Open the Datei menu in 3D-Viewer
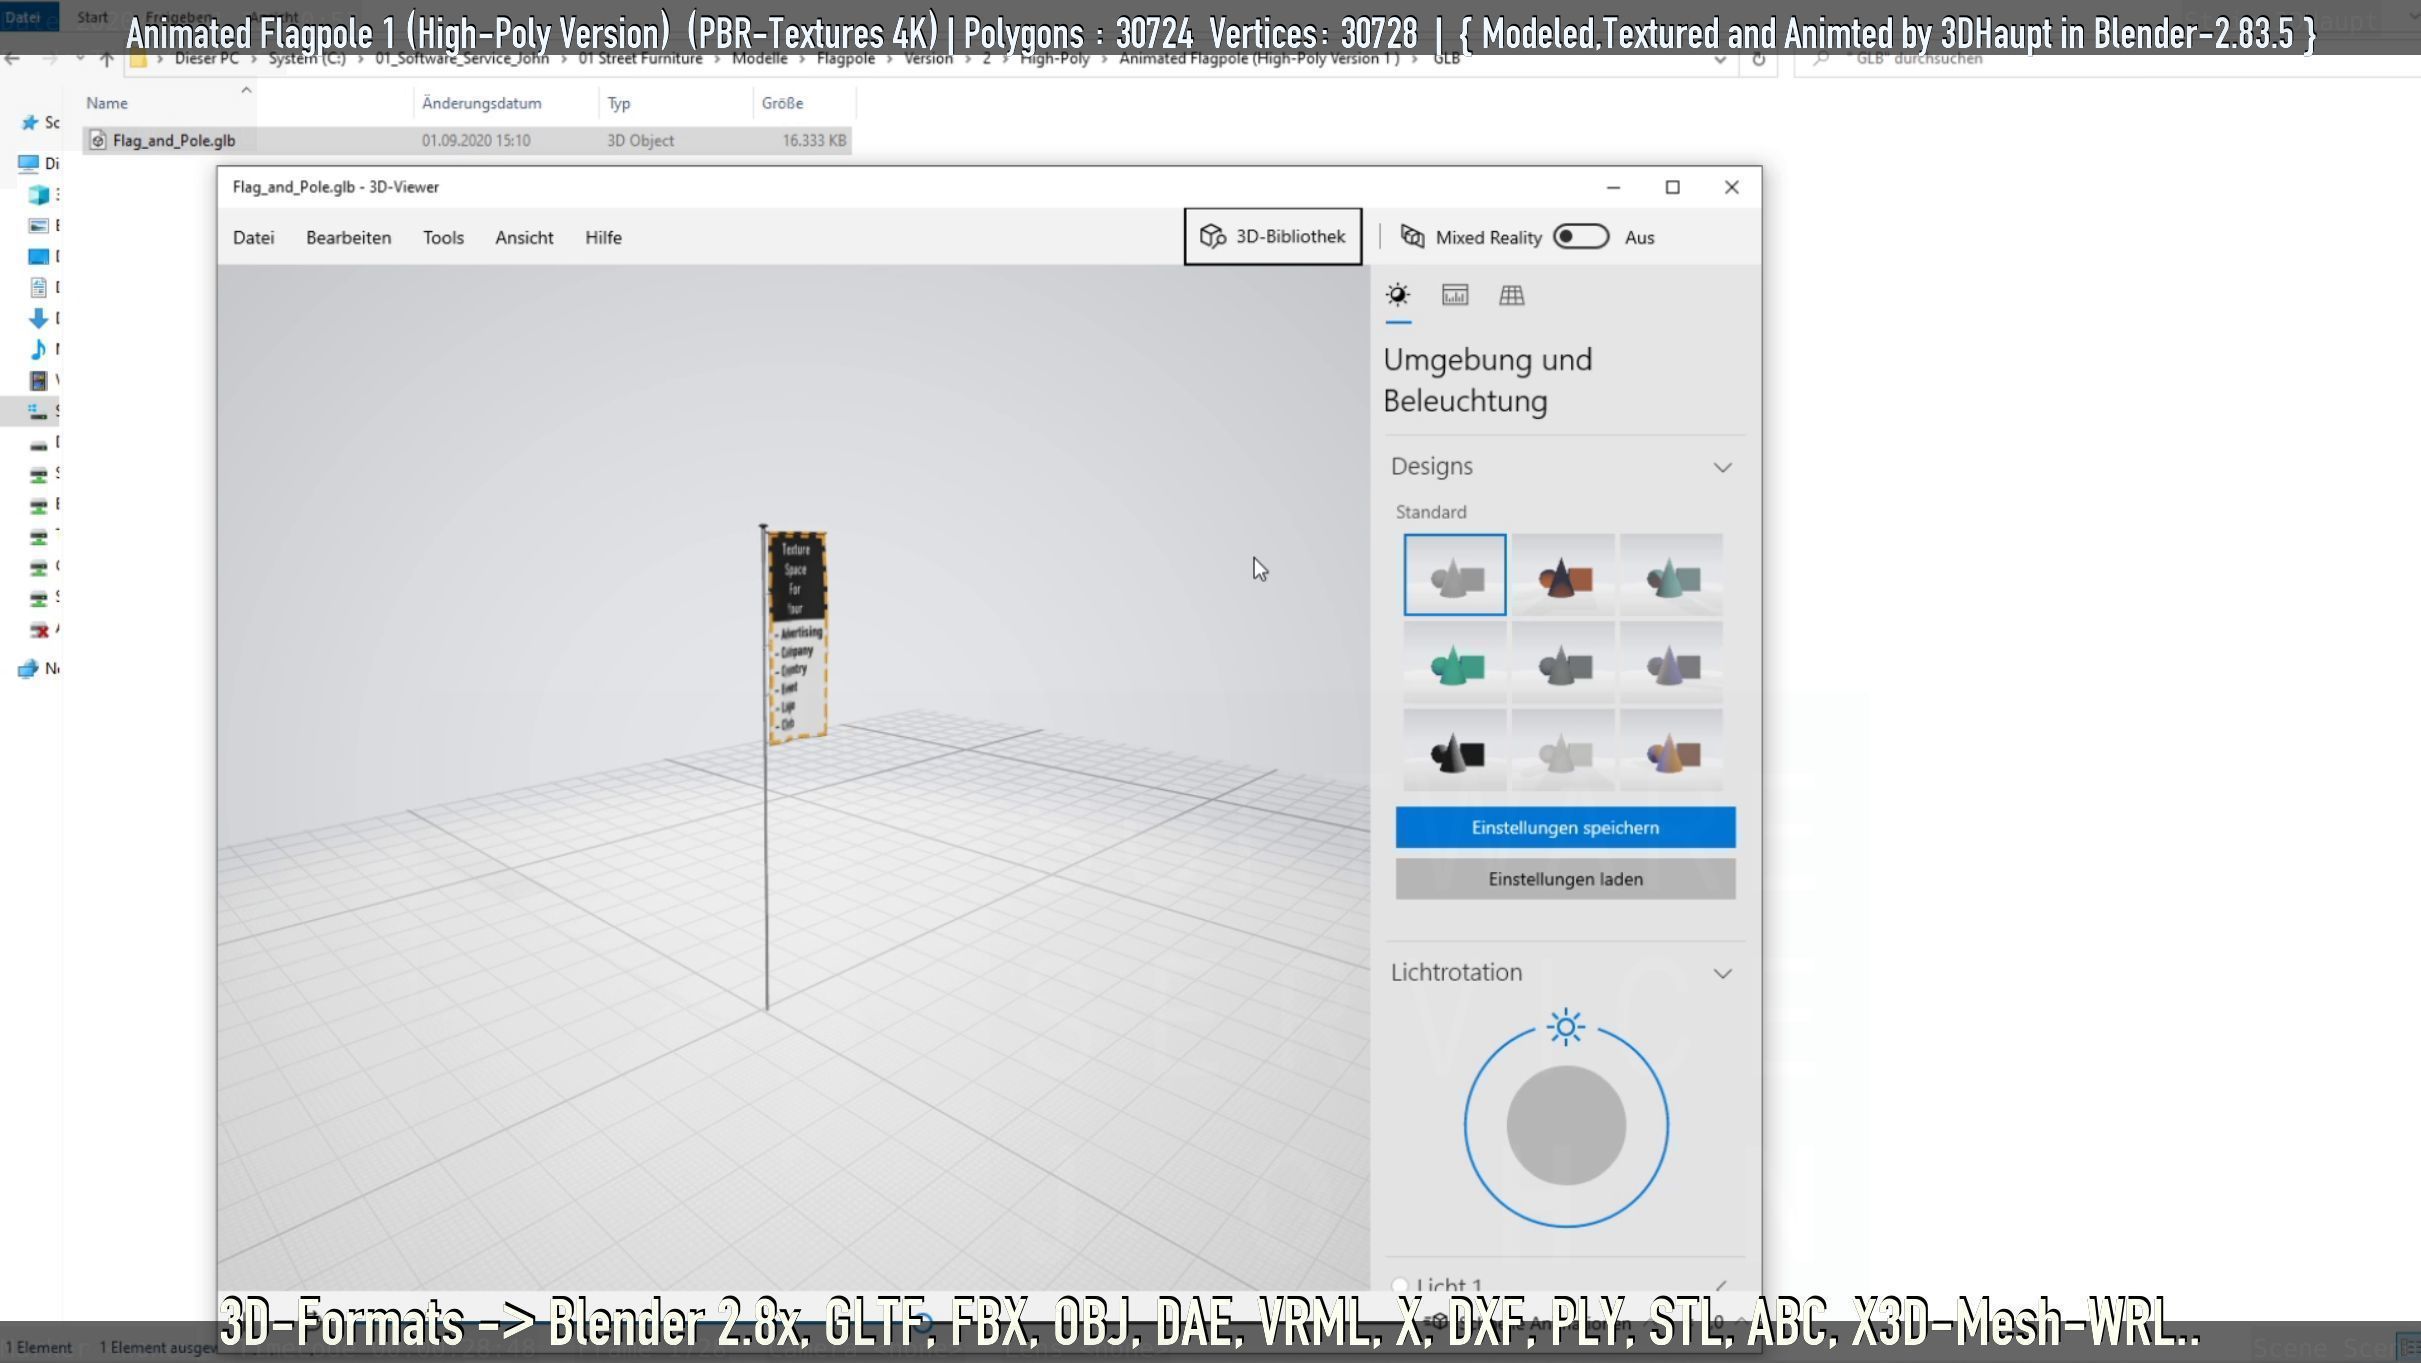Screen dimensions: 2421x1363 pyautogui.click(x=253, y=238)
